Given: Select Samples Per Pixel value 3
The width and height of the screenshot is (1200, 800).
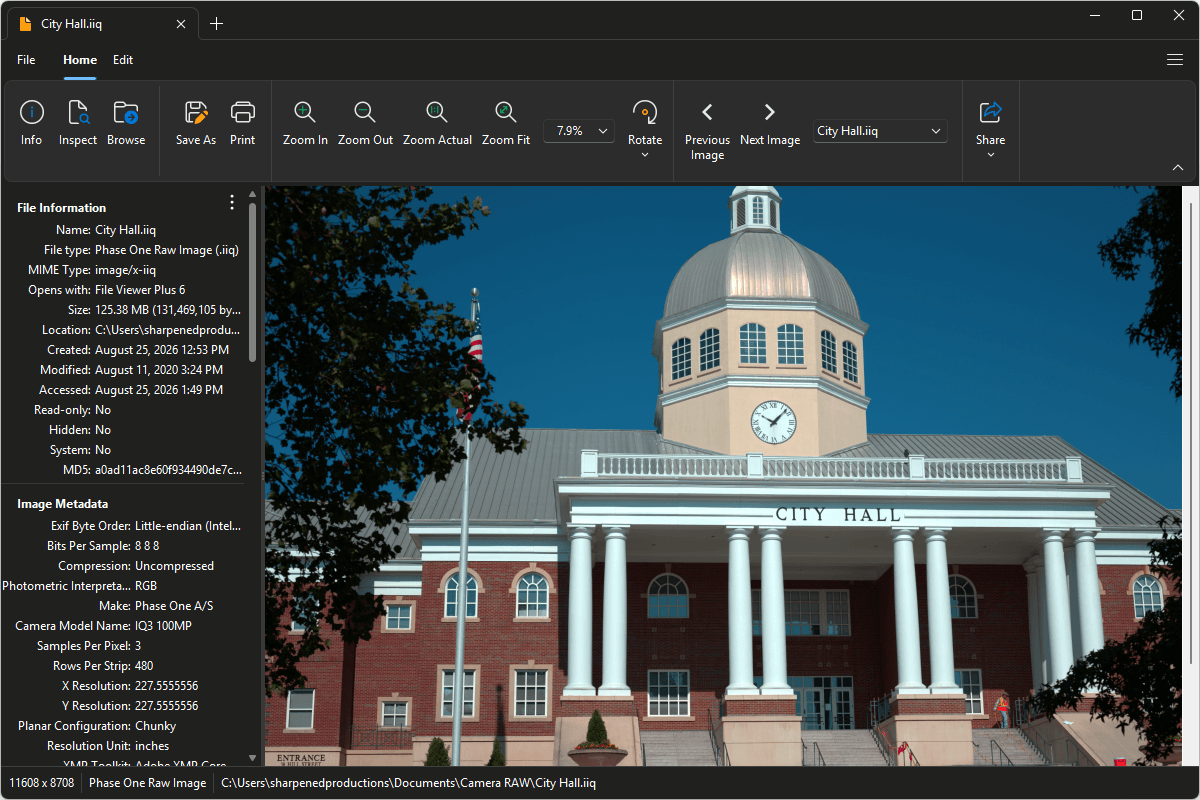Looking at the screenshot, I should pos(138,646).
